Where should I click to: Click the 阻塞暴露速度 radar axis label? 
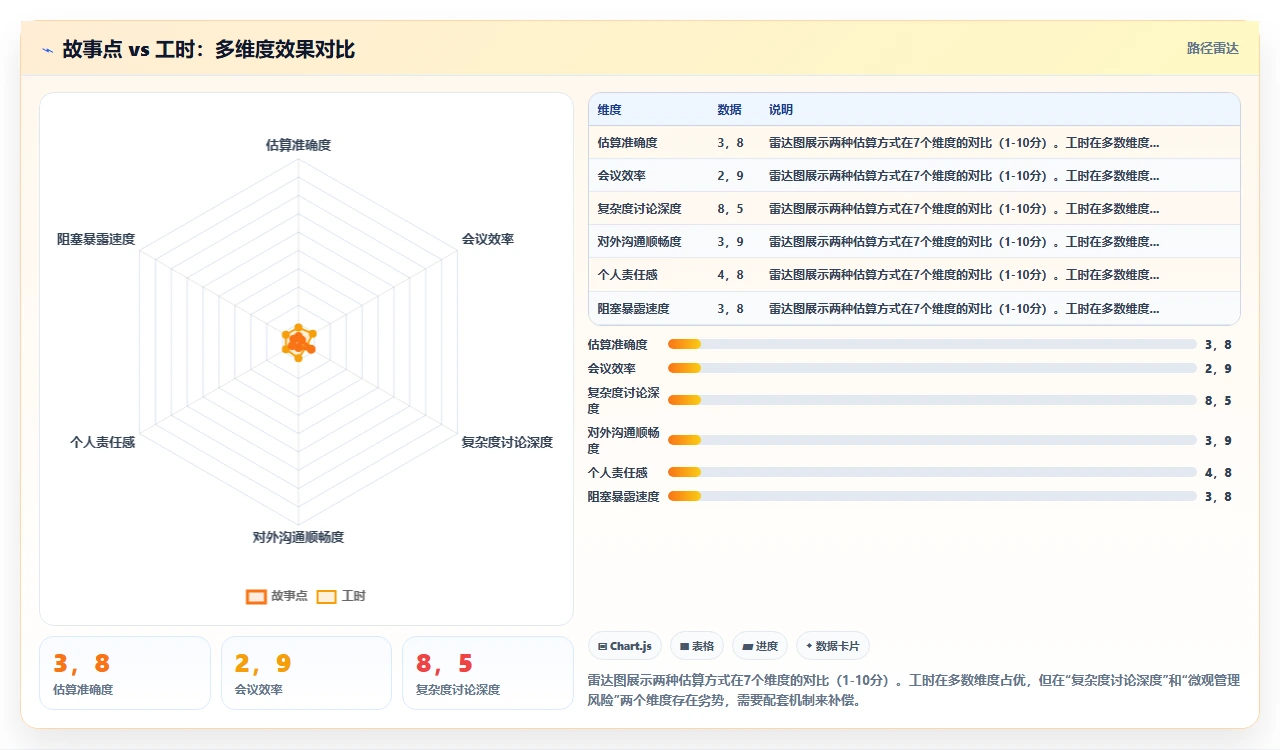pos(96,239)
